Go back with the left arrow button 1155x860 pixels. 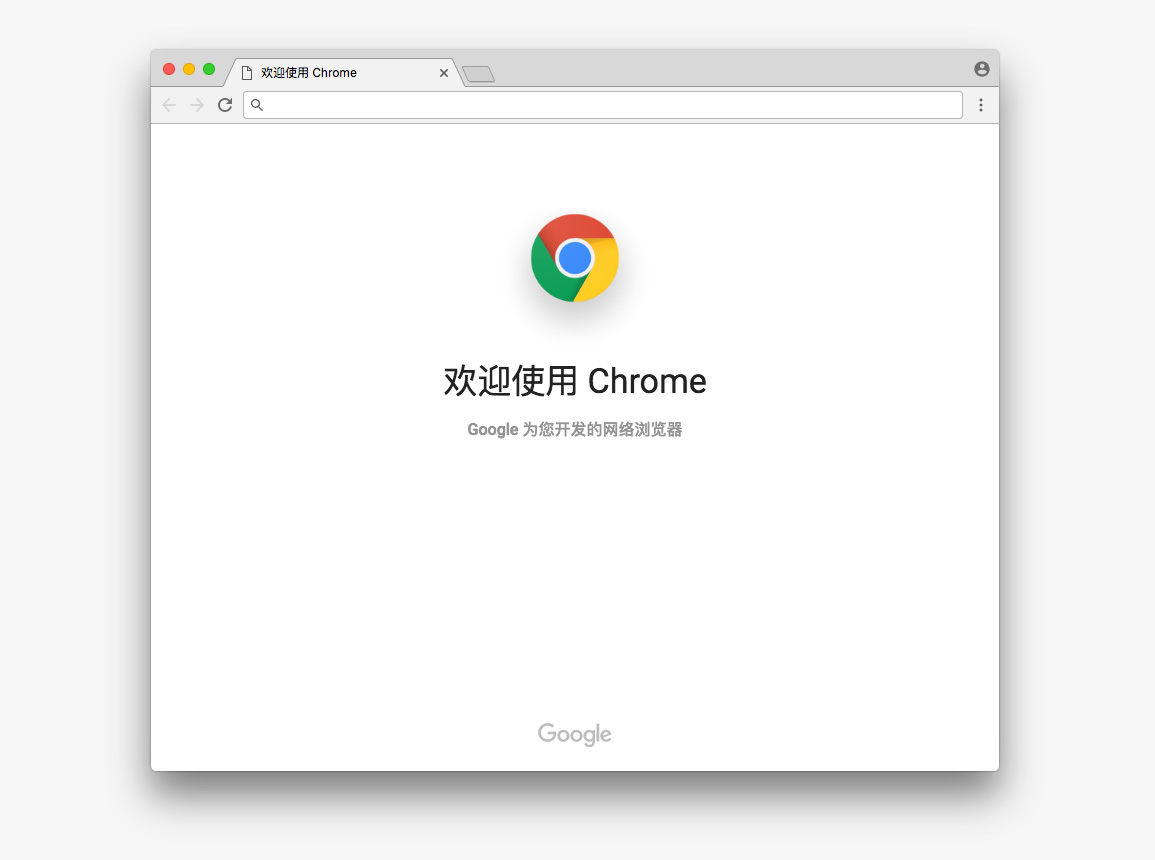169,105
